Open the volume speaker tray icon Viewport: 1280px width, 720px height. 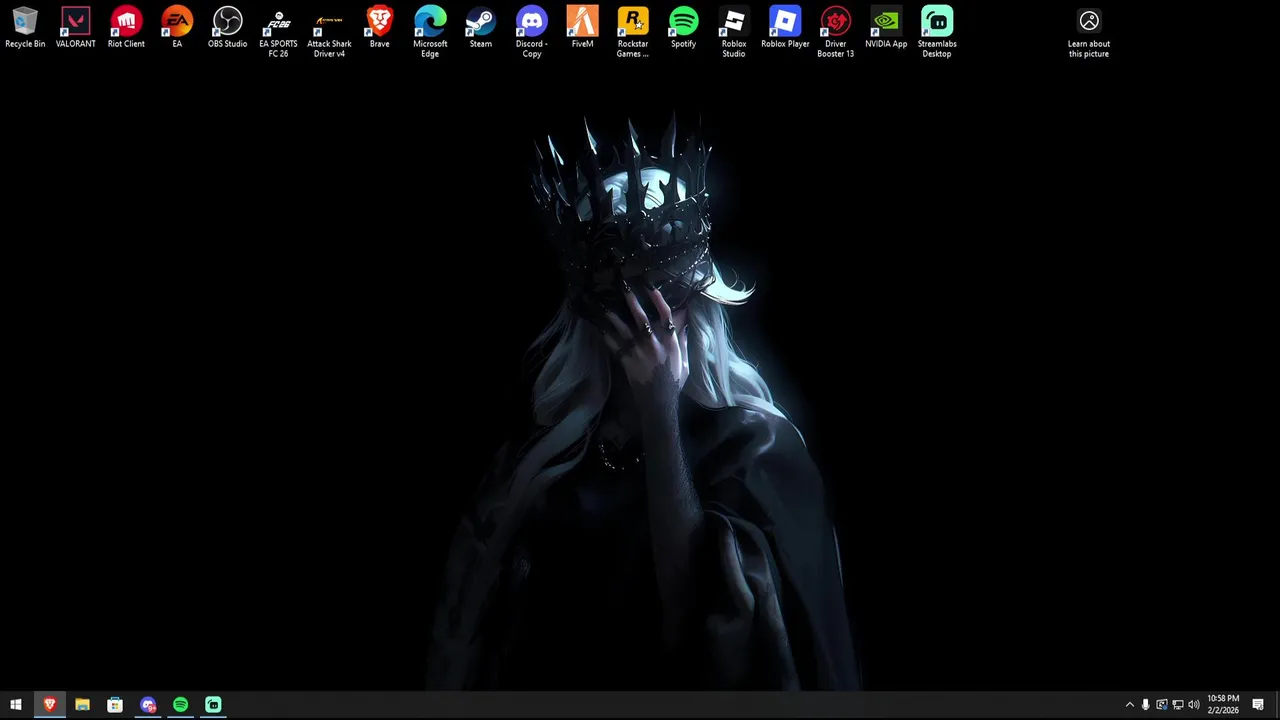[x=1194, y=705]
